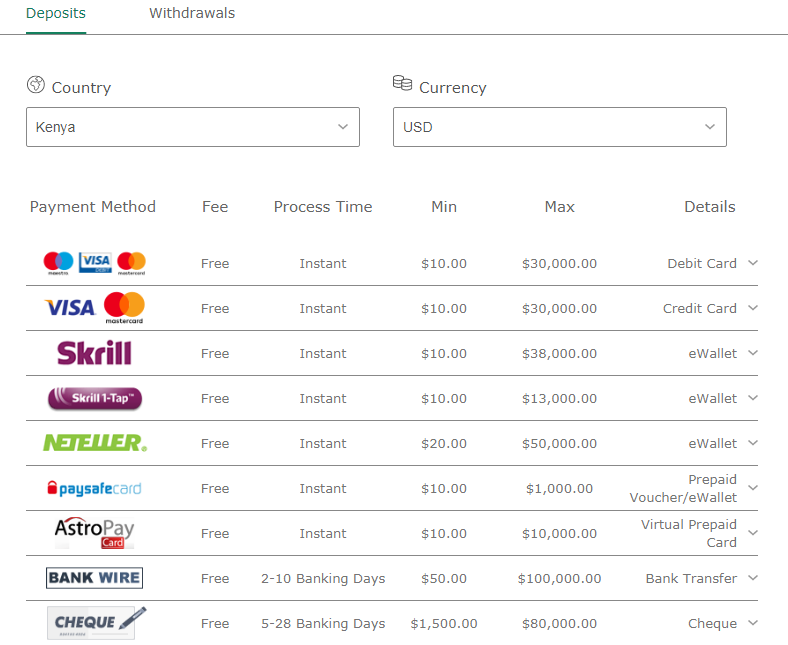Screen dimensions: 788x645
Task: Click the Skrill 1-Tap logo
Action: (x=95, y=398)
